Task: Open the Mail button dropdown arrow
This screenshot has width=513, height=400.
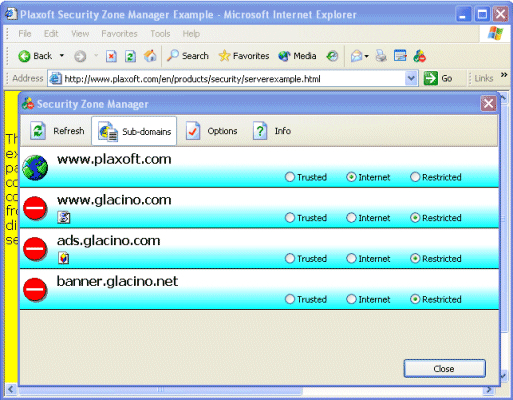Action: (367, 56)
